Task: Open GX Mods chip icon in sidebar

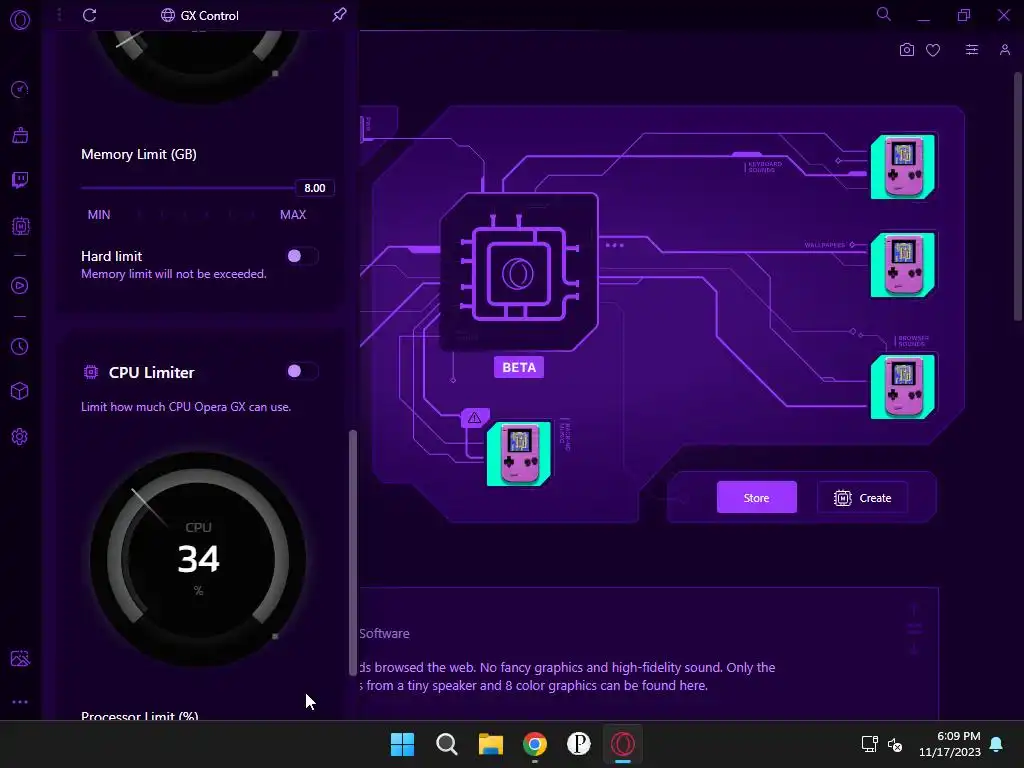Action: point(20,226)
